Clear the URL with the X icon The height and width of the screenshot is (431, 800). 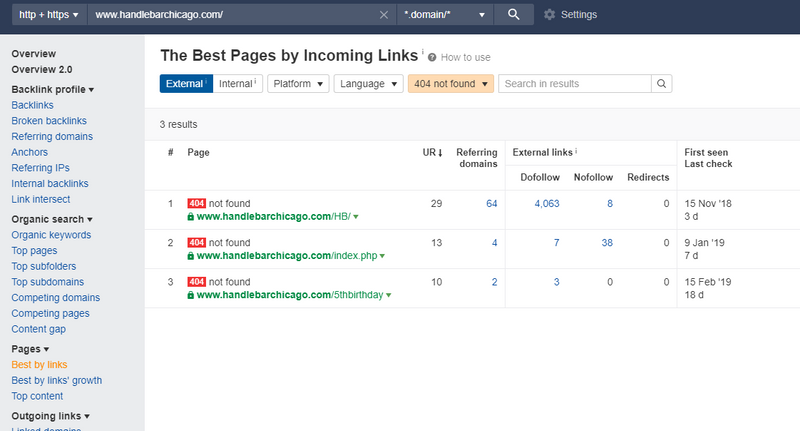tap(384, 15)
